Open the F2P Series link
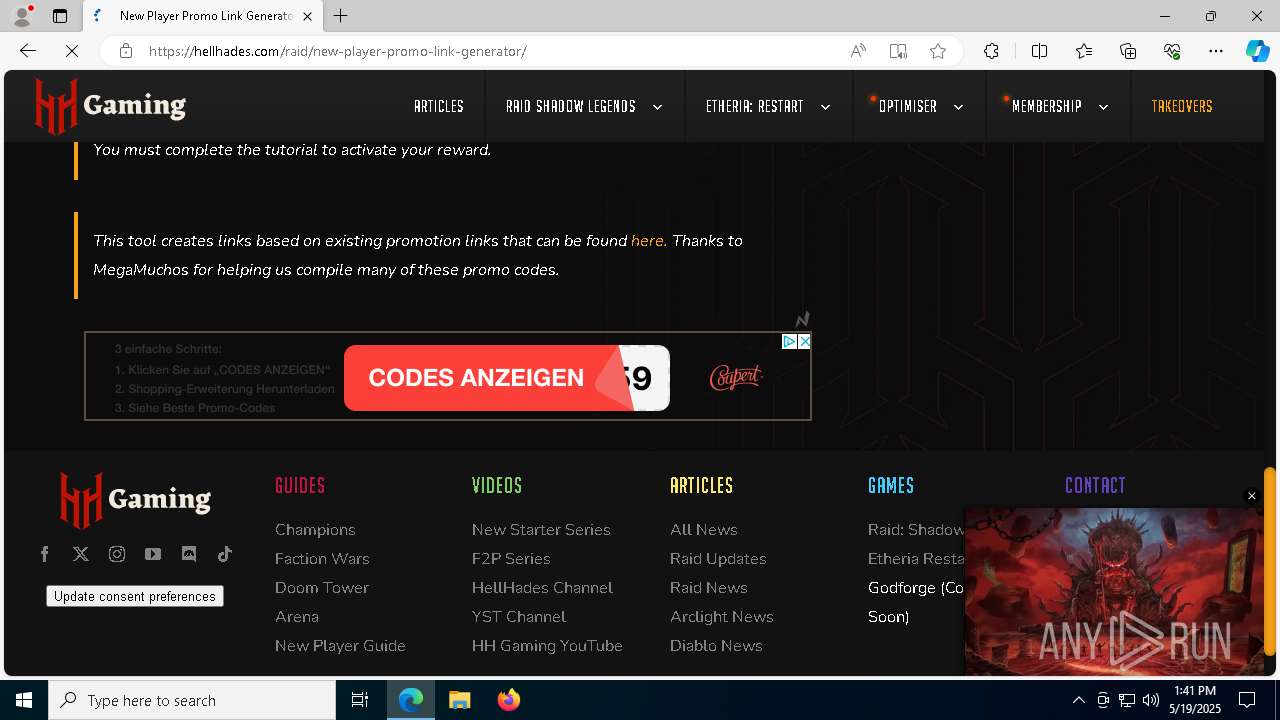This screenshot has width=1280, height=720. pos(511,559)
